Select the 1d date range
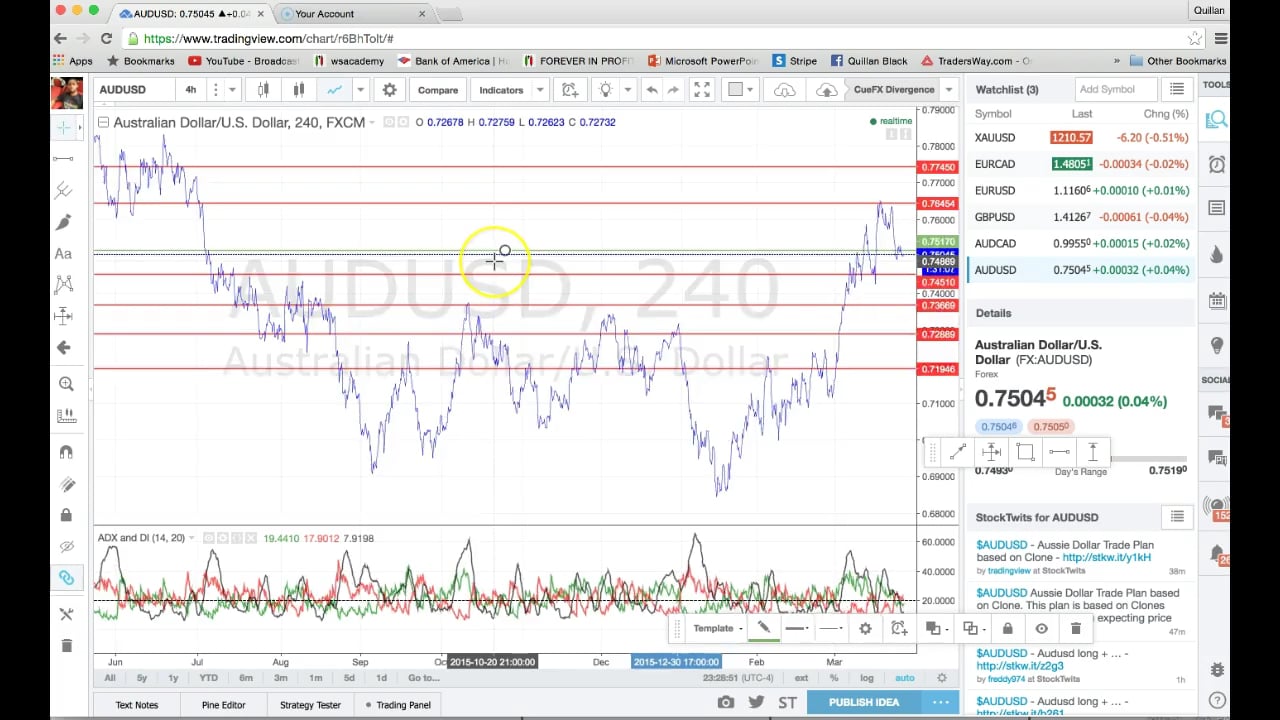Screen dimensions: 1280x720 click(381, 678)
